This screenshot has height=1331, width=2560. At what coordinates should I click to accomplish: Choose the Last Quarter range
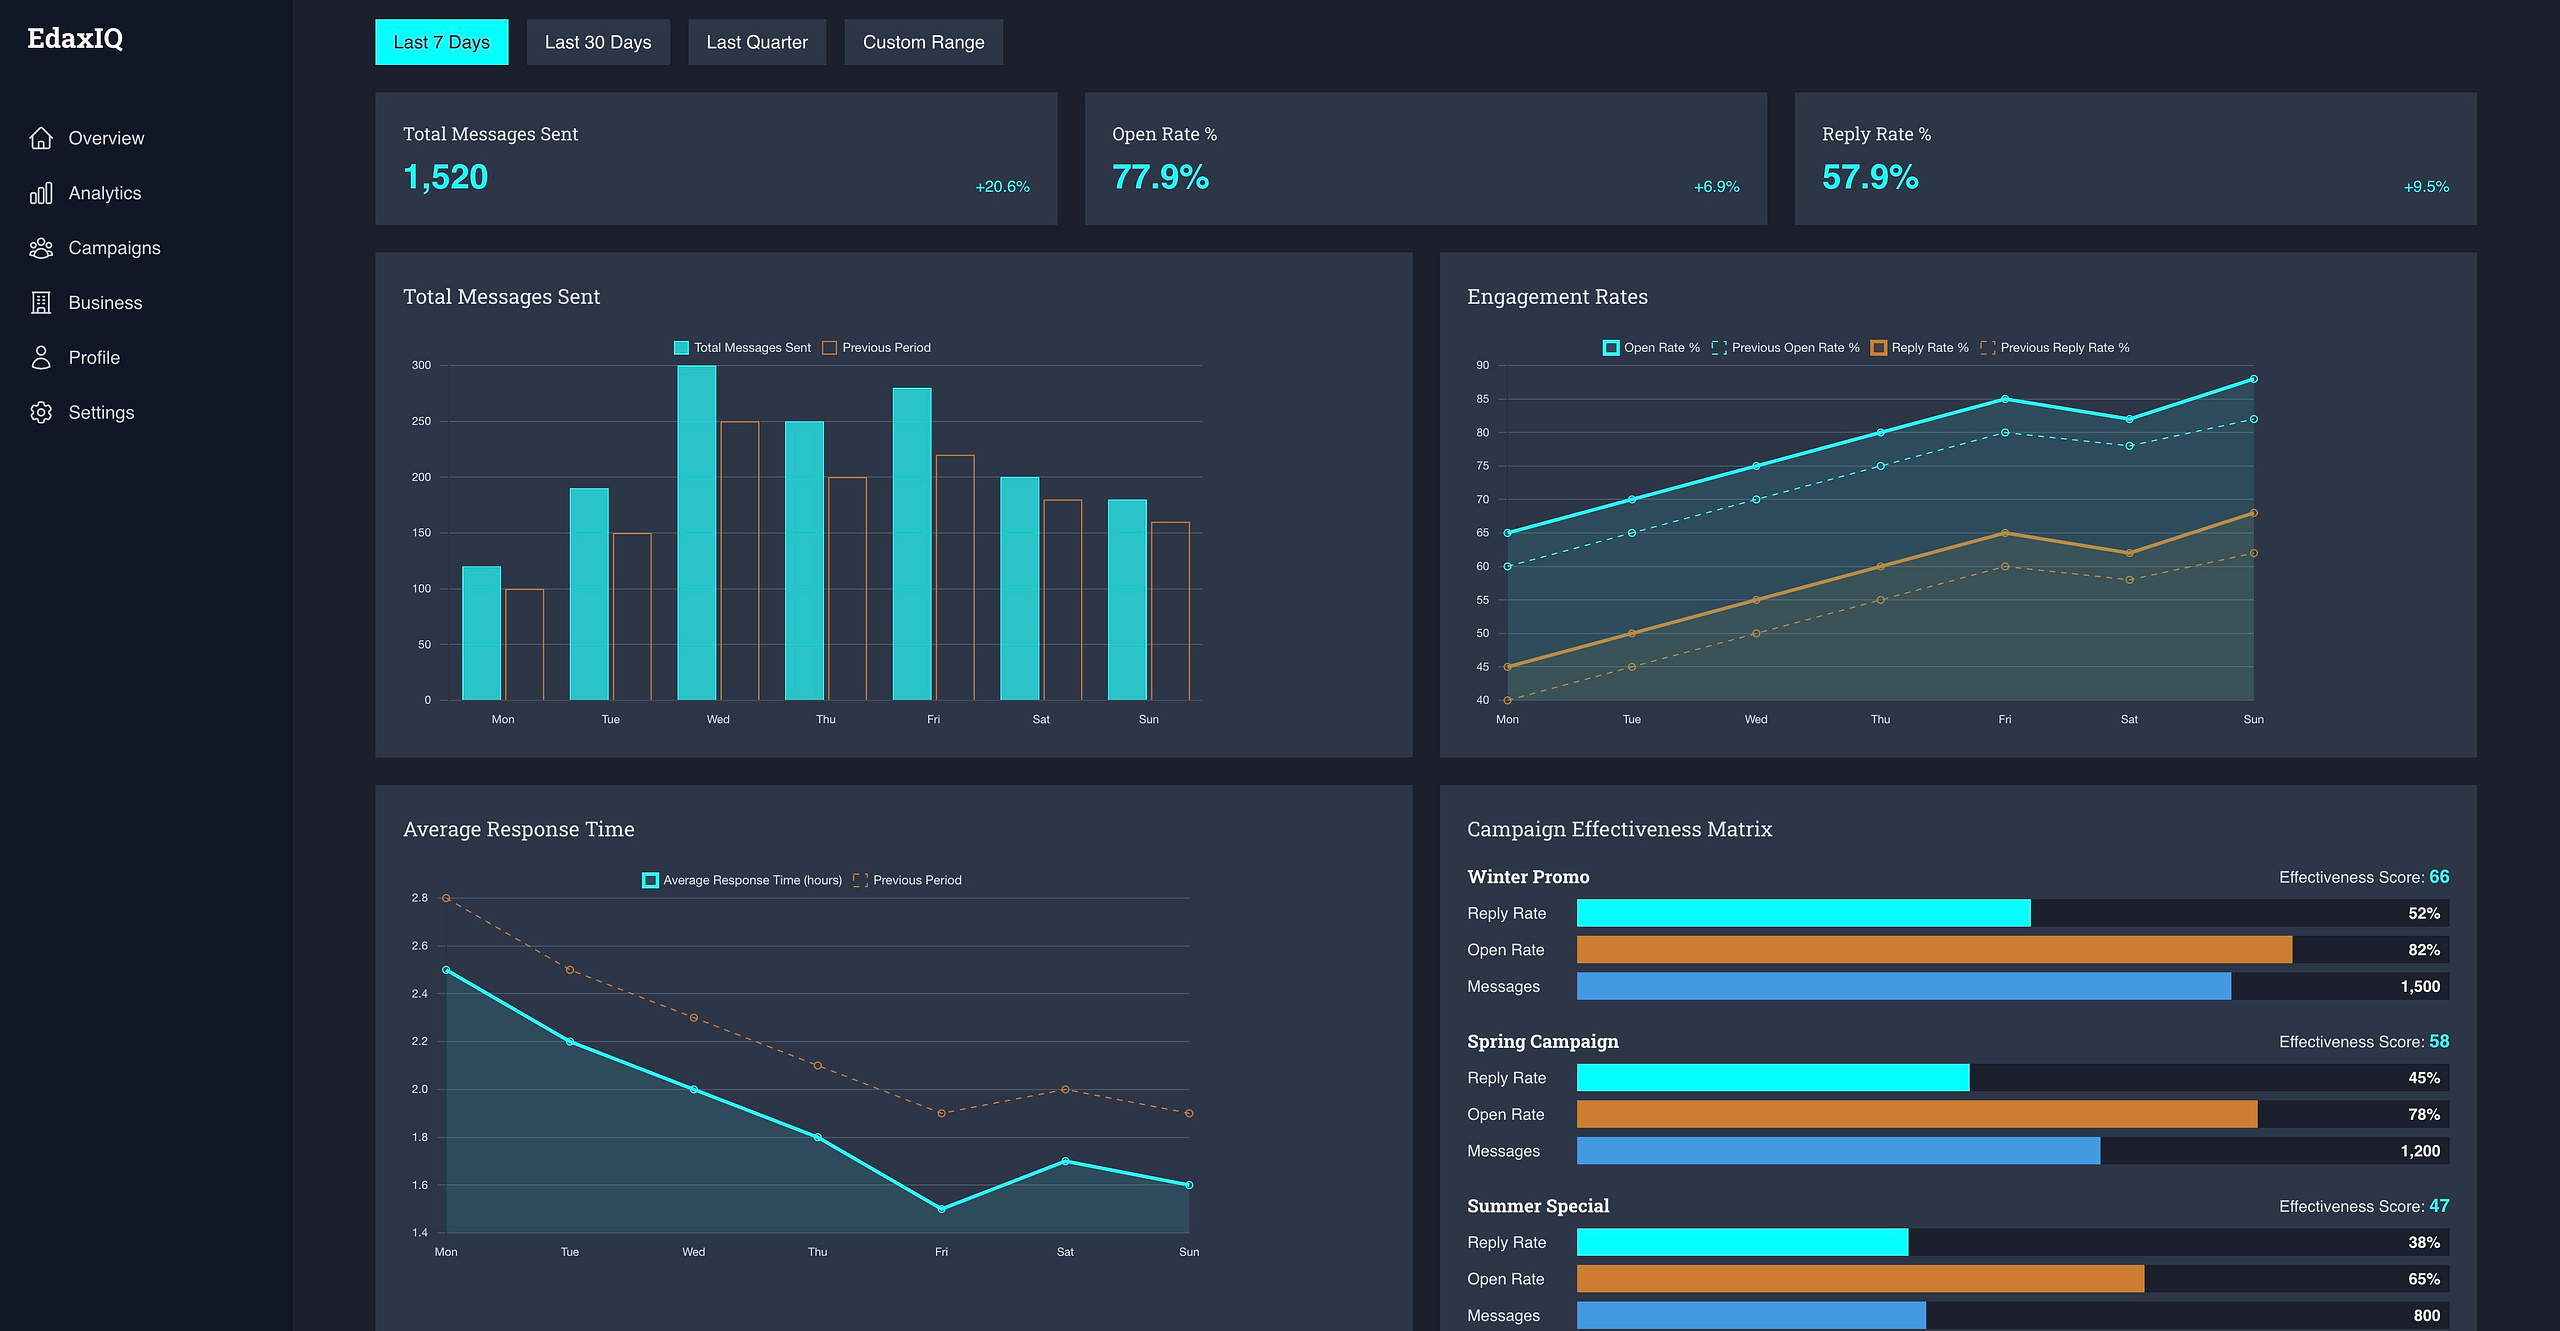coord(757,42)
